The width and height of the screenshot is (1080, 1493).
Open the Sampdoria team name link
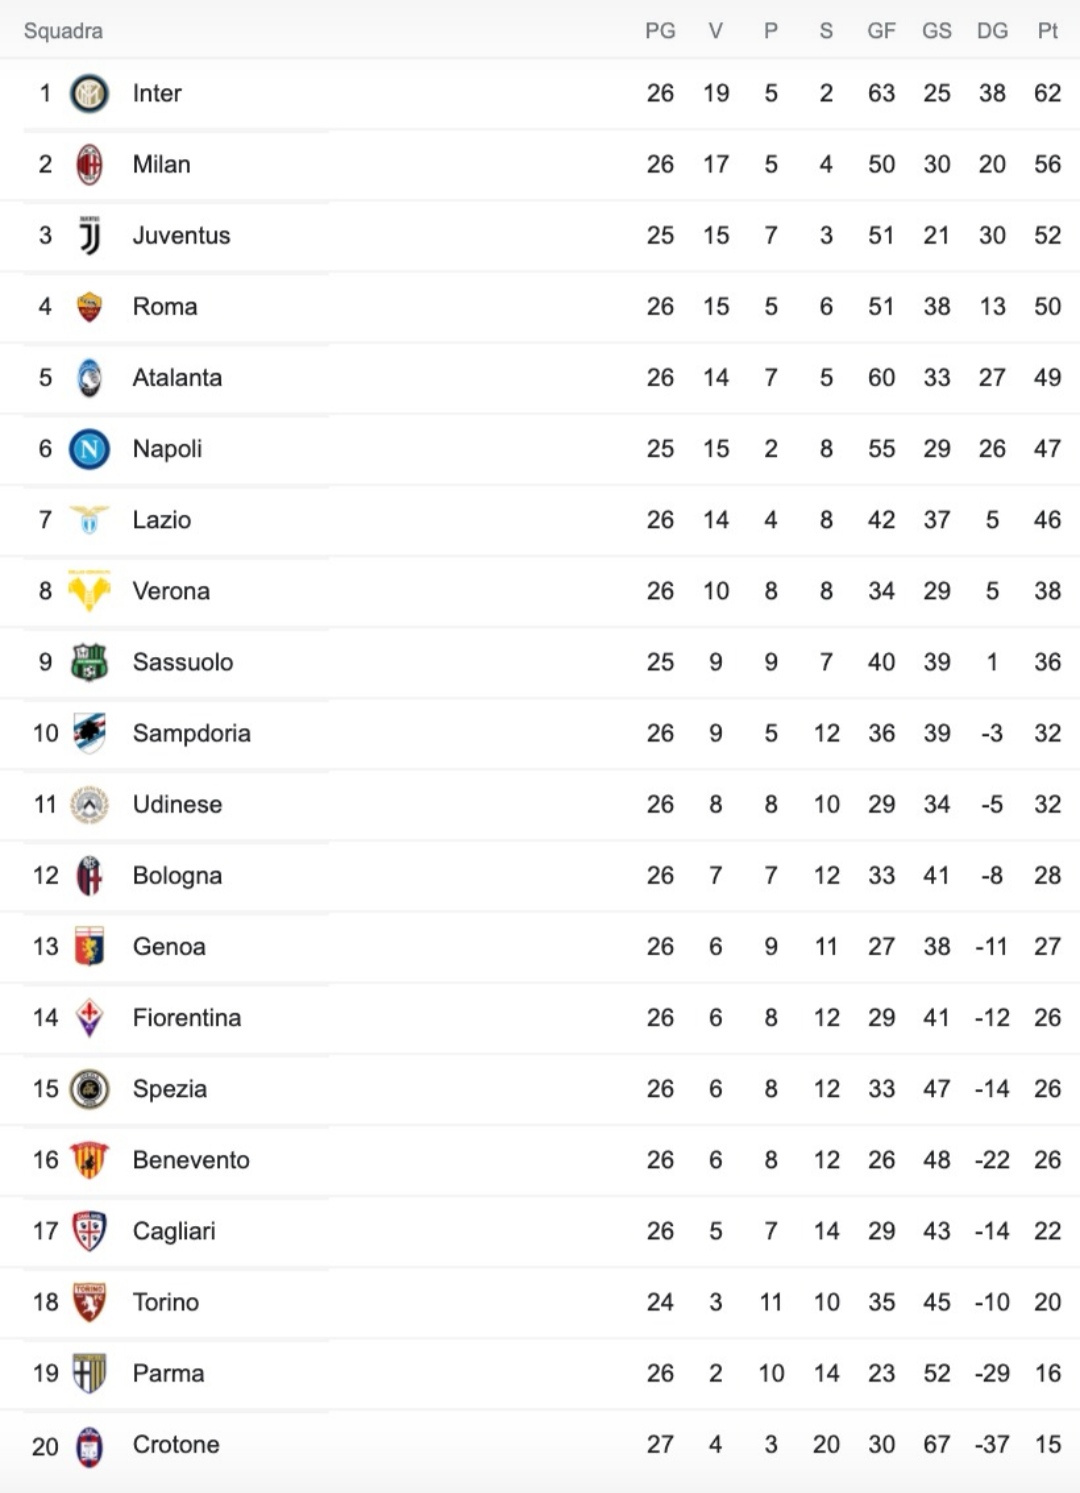coord(192,734)
